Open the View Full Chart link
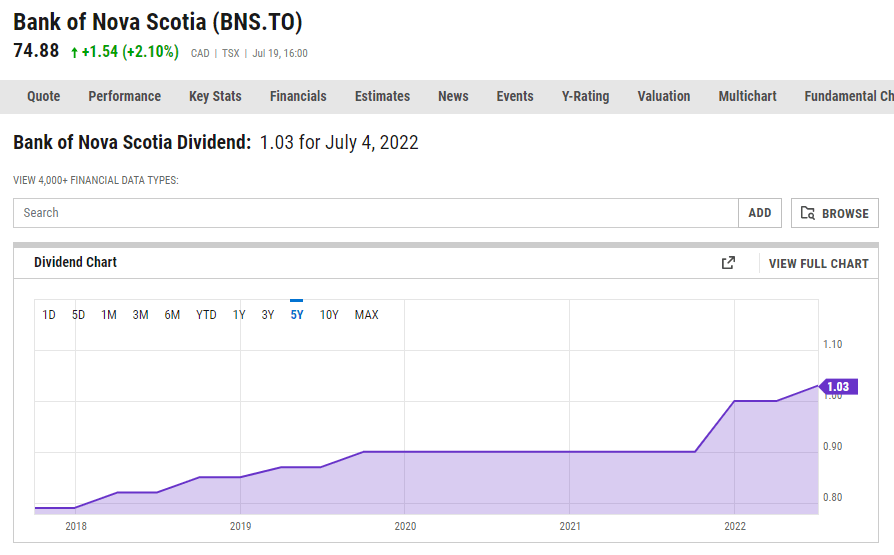This screenshot has height=555, width=894. point(818,263)
